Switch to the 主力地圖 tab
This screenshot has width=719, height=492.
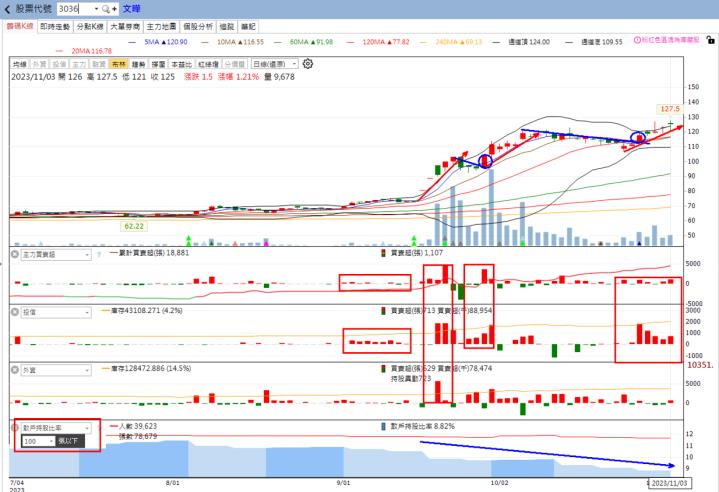coord(161,26)
